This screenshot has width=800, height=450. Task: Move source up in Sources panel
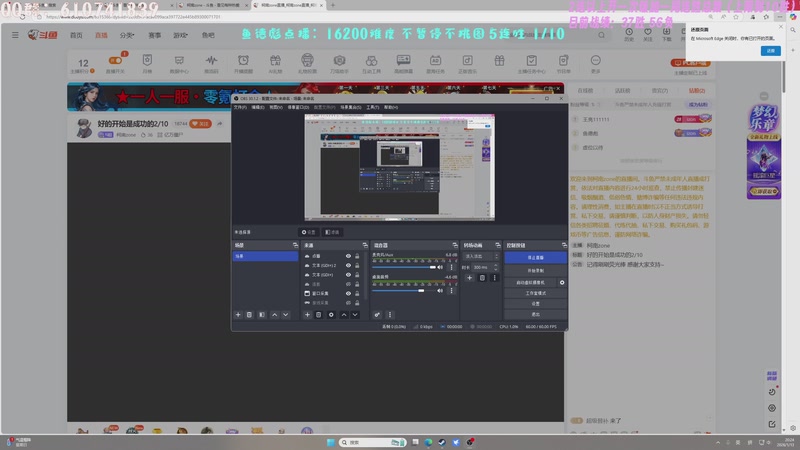coord(344,315)
